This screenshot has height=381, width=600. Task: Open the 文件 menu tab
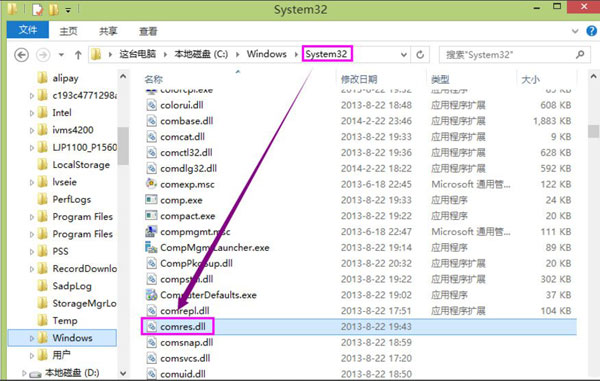pyautogui.click(x=28, y=29)
